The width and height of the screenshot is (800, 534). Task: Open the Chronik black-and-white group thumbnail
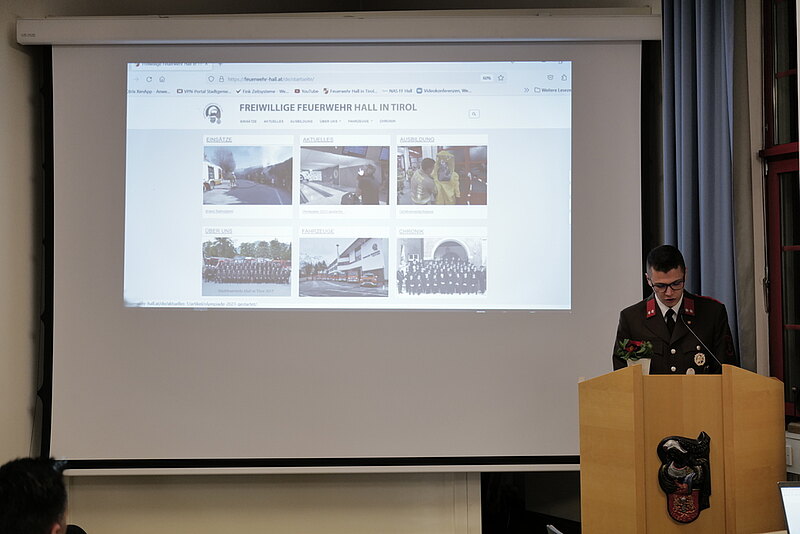pyautogui.click(x=442, y=267)
